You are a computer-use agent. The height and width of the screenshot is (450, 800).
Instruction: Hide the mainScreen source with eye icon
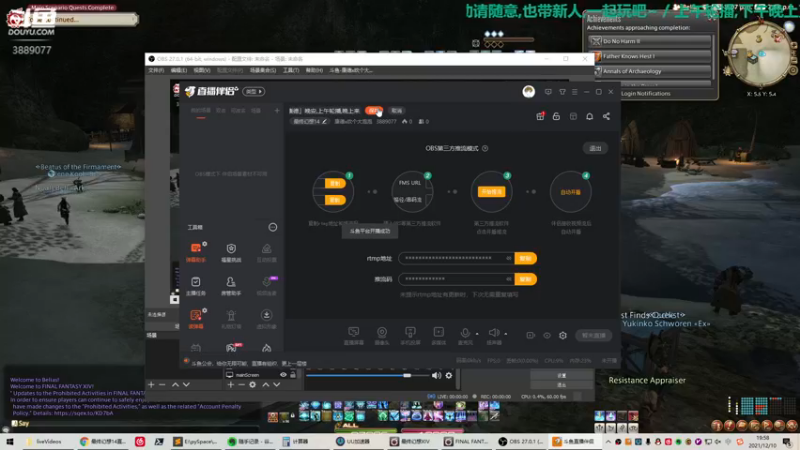[x=283, y=374]
